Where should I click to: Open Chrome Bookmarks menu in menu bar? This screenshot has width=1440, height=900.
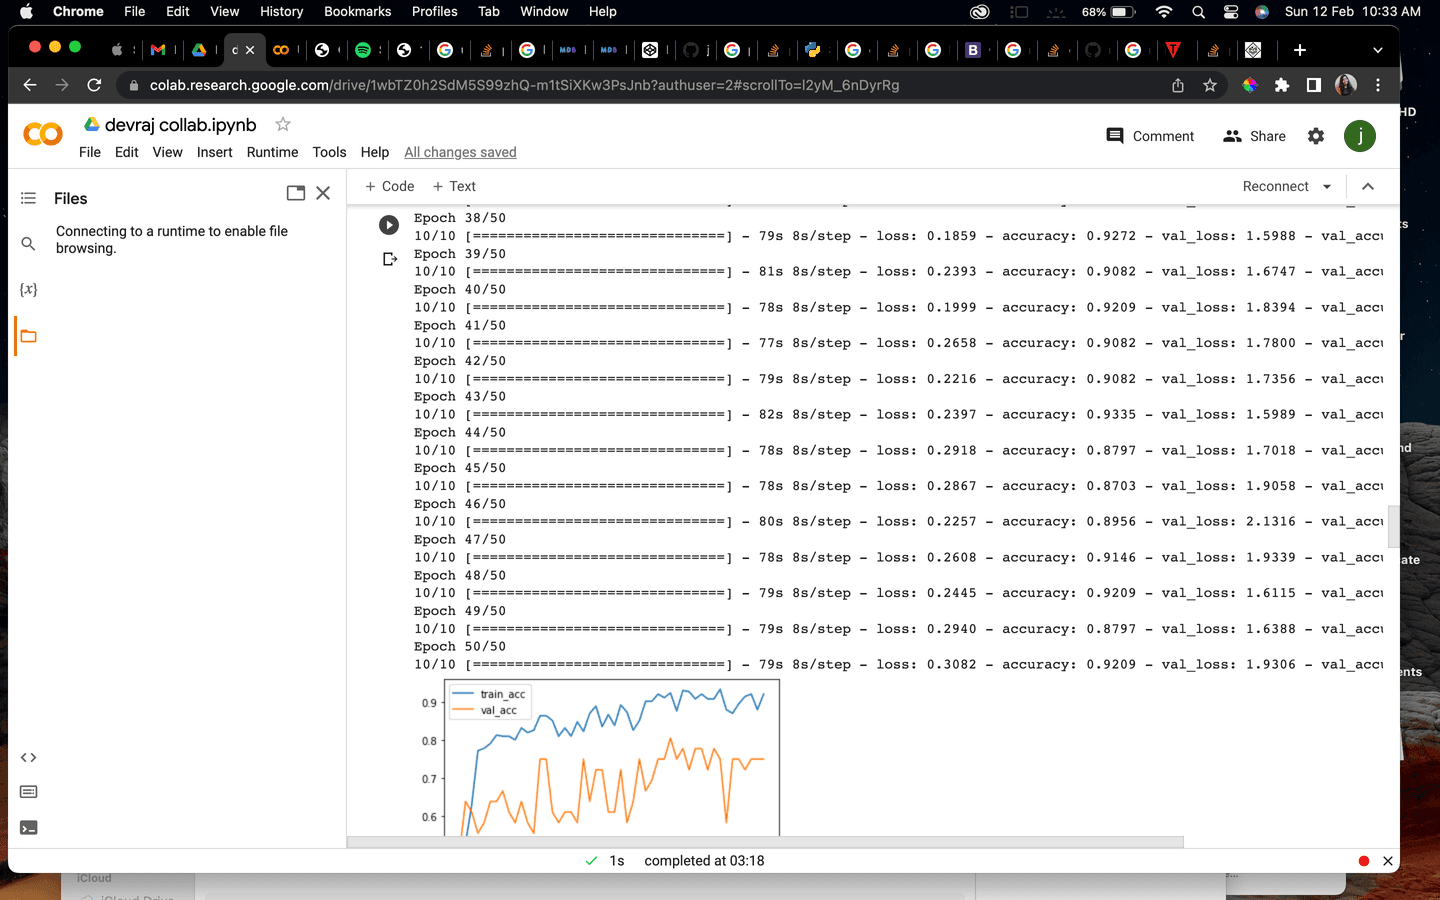(x=357, y=11)
